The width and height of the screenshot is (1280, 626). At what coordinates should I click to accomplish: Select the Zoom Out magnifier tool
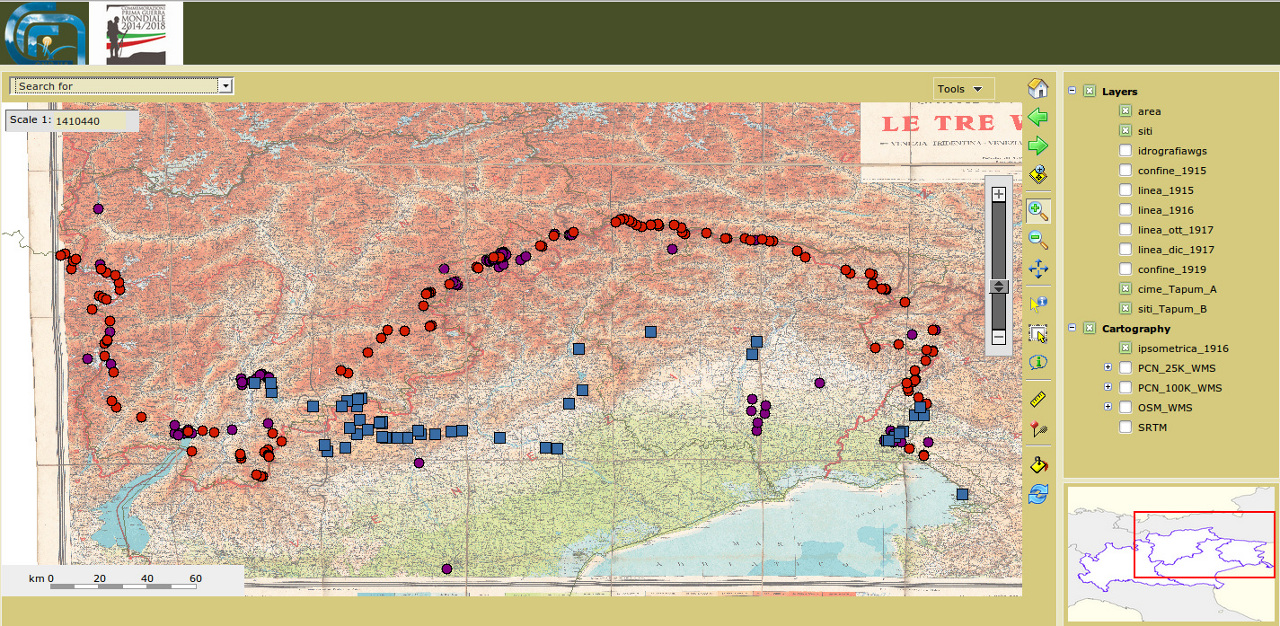(1038, 240)
